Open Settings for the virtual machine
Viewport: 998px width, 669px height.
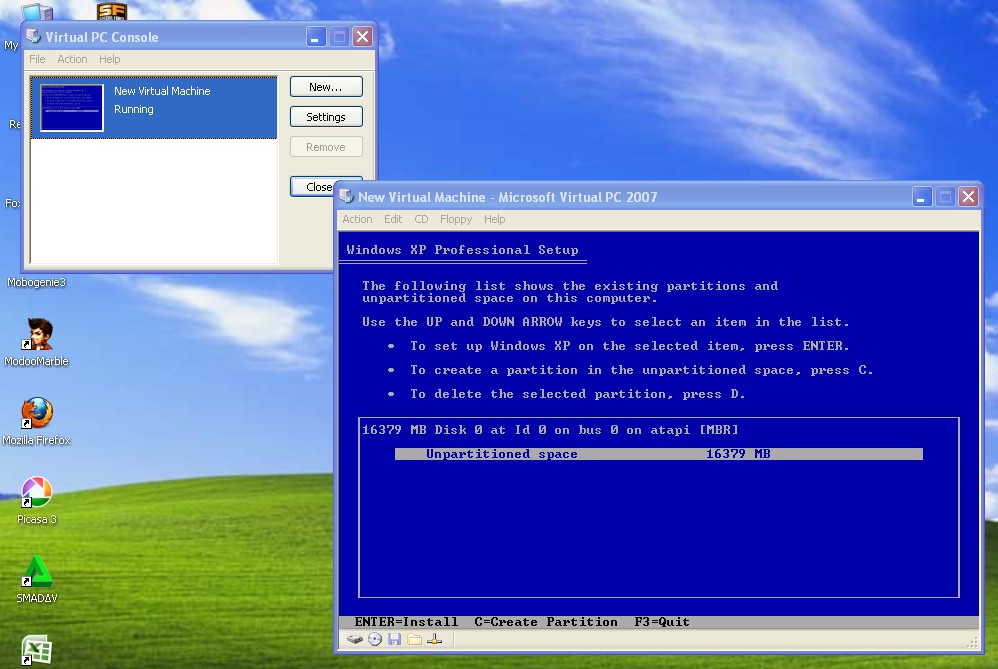pyautogui.click(x=326, y=116)
